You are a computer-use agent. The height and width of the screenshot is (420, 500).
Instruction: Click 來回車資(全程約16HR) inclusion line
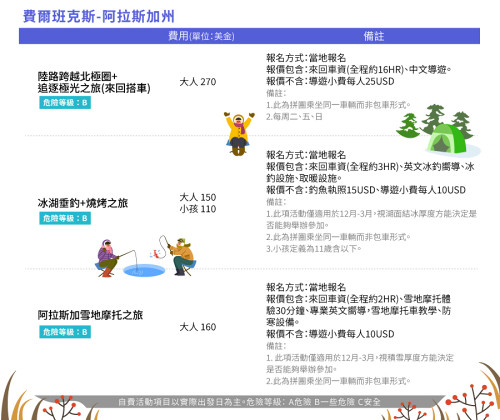[359, 70]
